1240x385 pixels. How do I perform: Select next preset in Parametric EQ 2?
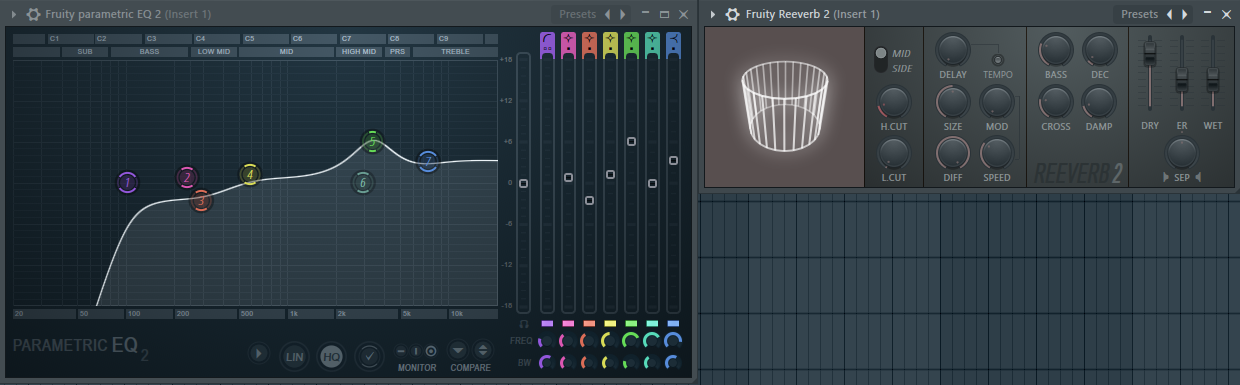622,14
